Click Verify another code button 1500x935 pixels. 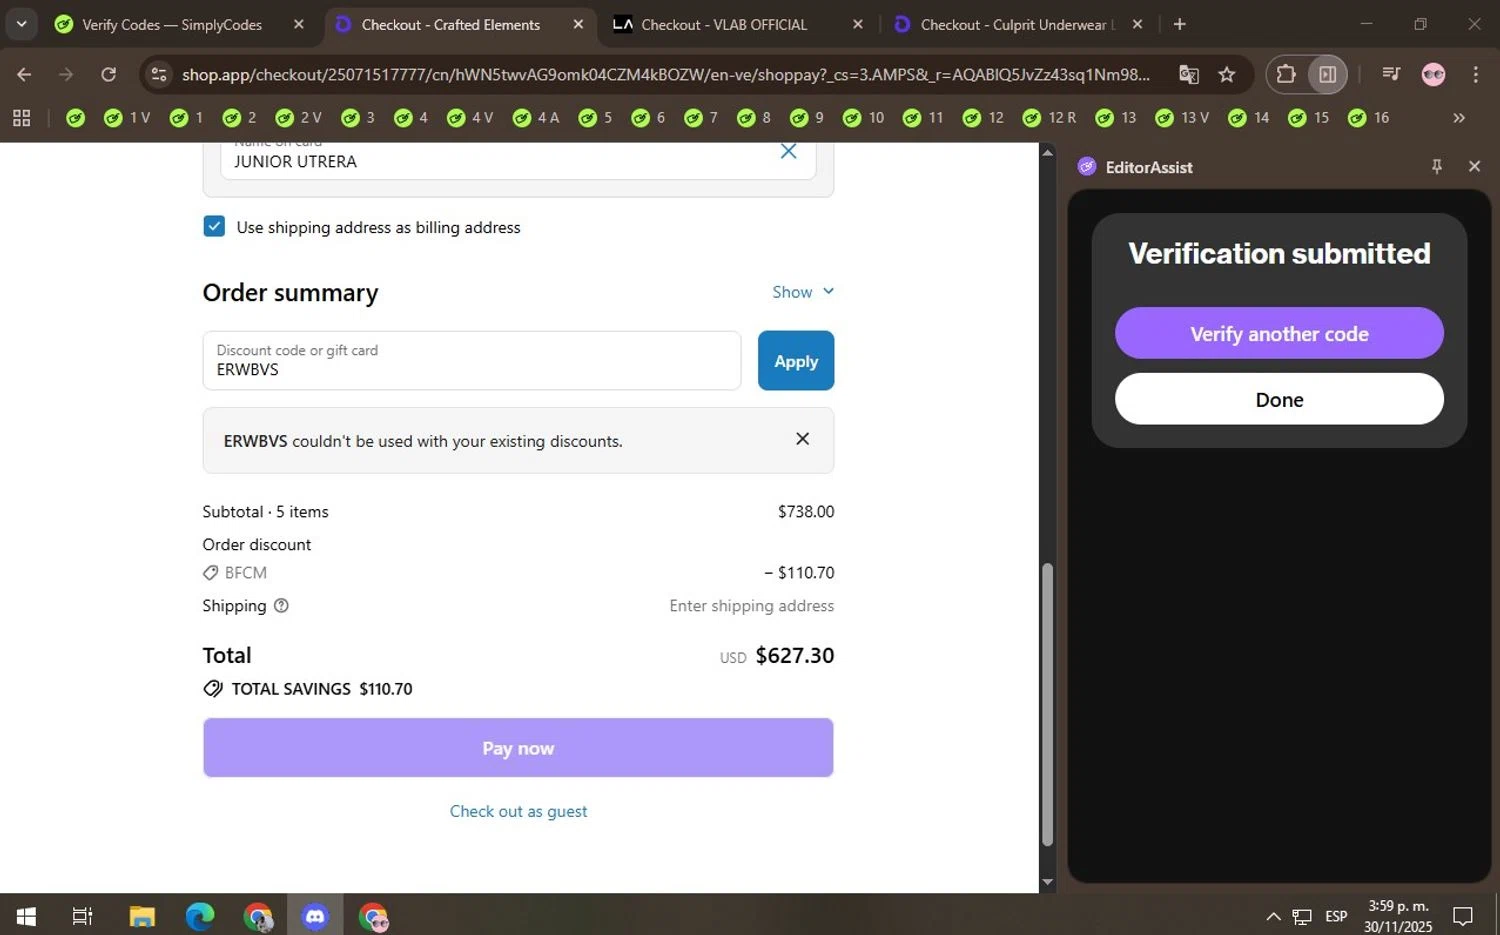[x=1279, y=334]
